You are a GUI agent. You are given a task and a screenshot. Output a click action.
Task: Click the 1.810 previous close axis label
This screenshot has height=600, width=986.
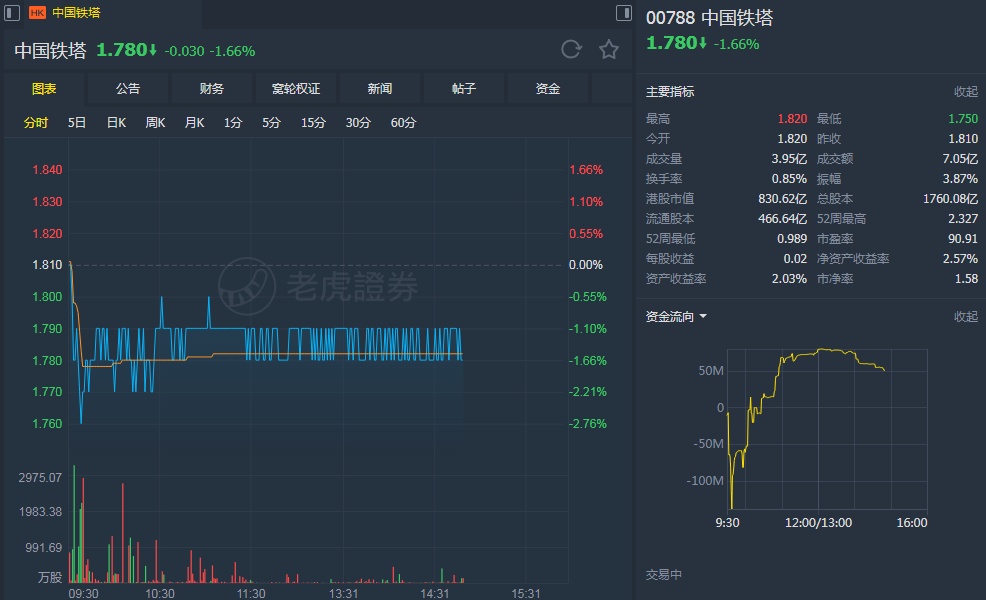tap(47, 265)
